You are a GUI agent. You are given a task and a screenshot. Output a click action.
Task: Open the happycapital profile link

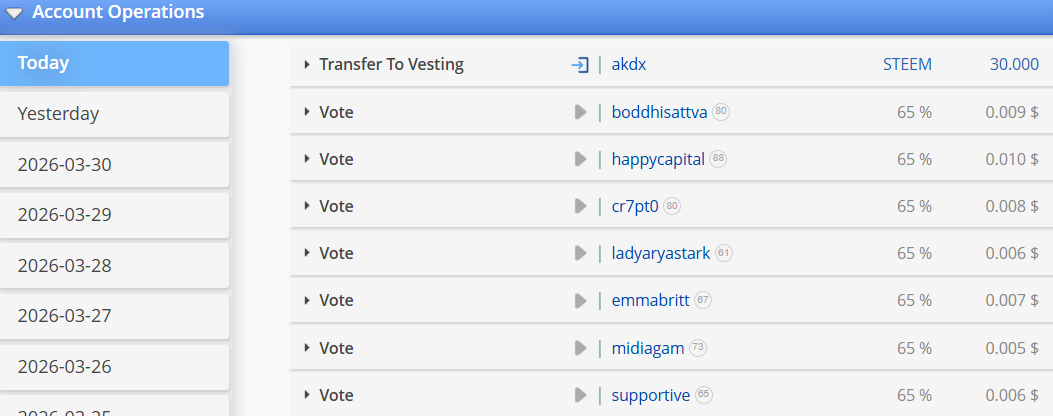click(658, 159)
